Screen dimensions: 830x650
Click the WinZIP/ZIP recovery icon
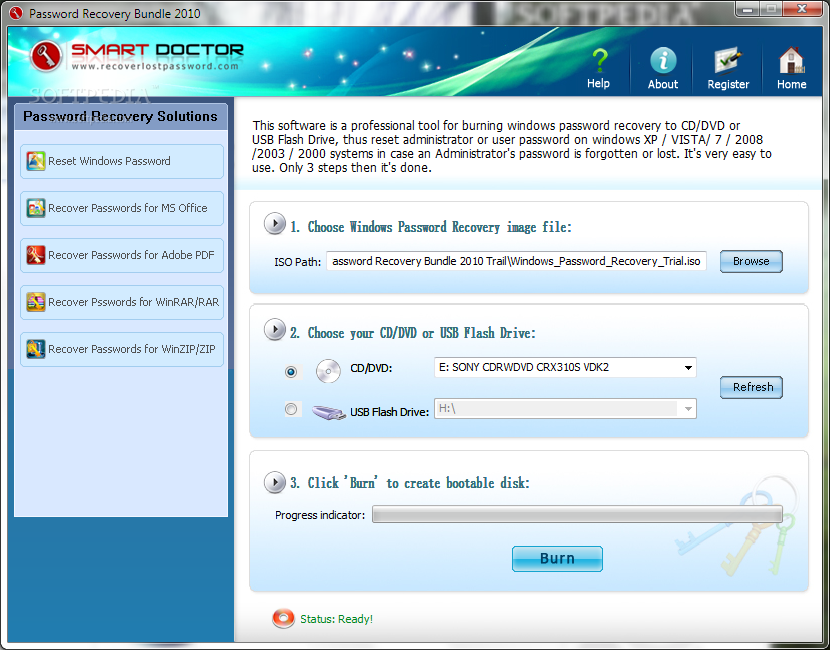click(x=36, y=349)
